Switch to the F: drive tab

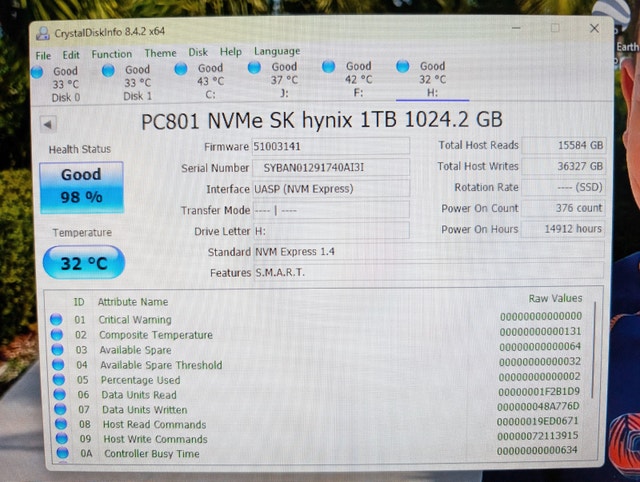[x=358, y=80]
